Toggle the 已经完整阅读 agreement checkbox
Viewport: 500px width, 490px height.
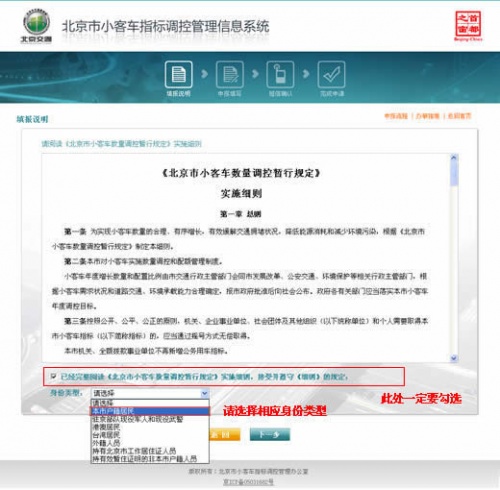coord(53,376)
